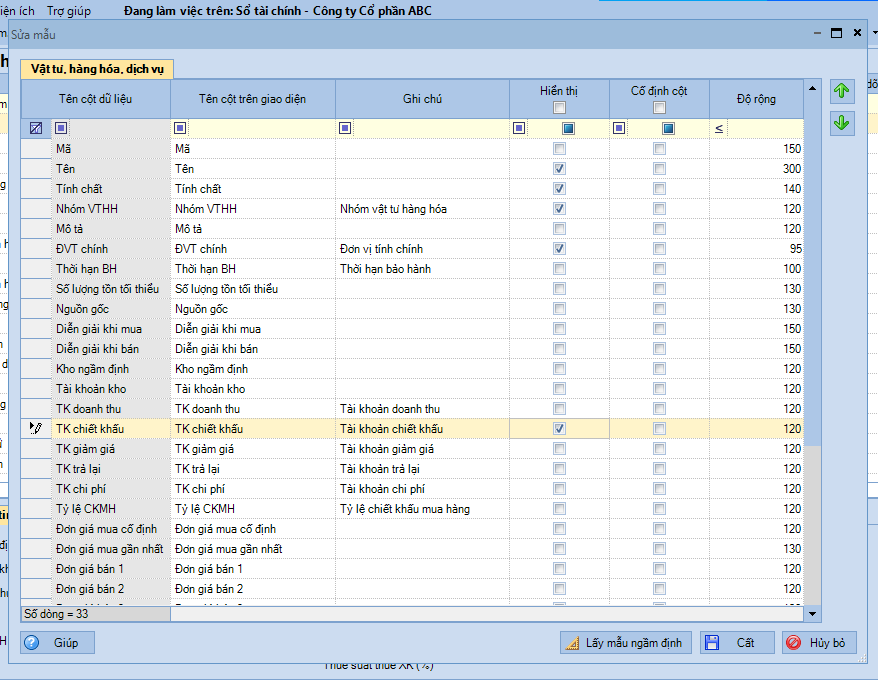Click the ≤ operator in Độ rộng filter
The width and height of the screenshot is (878, 680).
pos(719,129)
